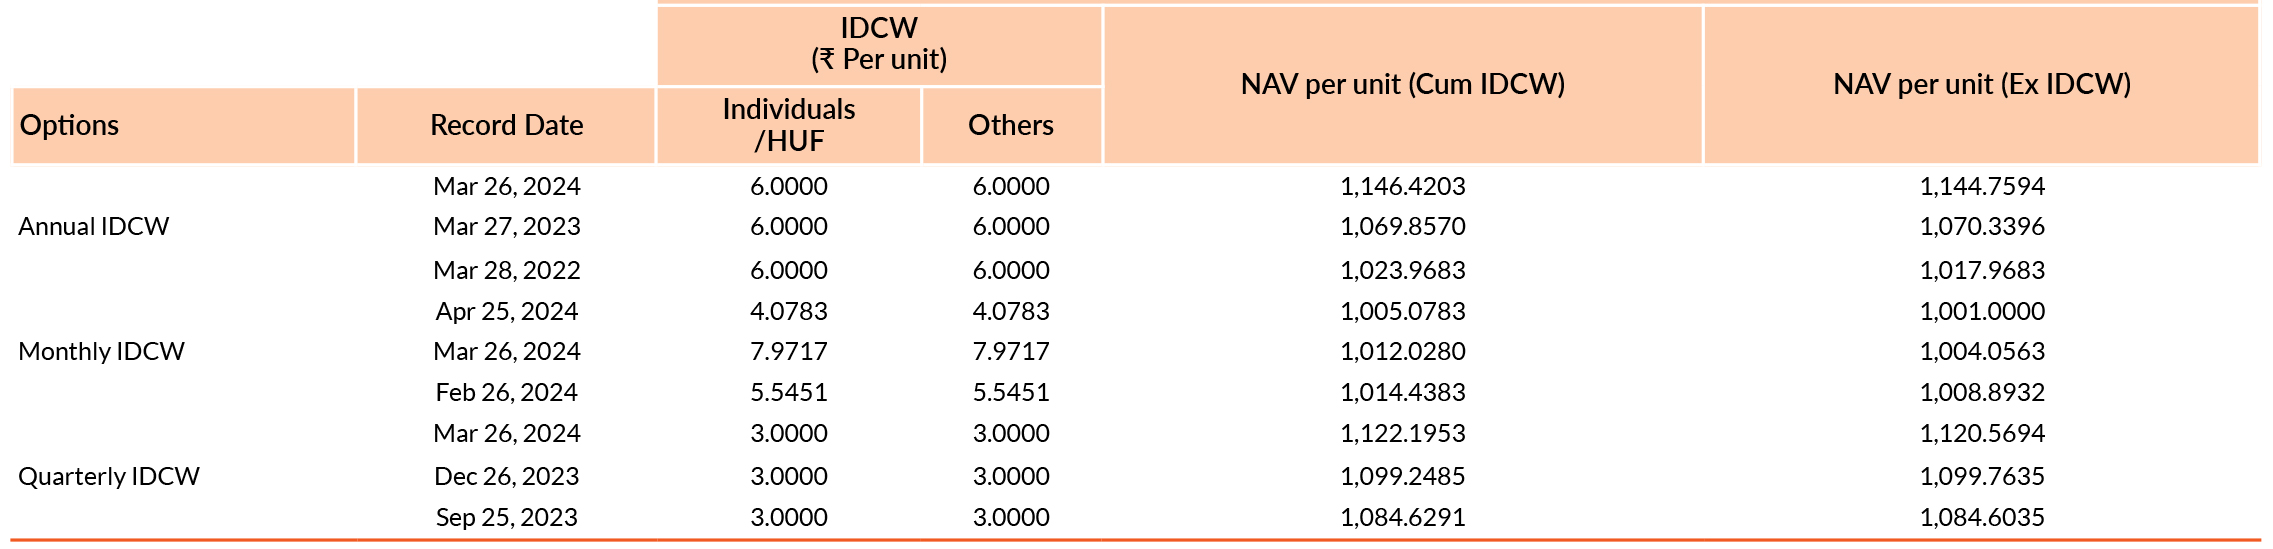Select the 1,001.0000 Ex IDCW value

pos(1982,312)
